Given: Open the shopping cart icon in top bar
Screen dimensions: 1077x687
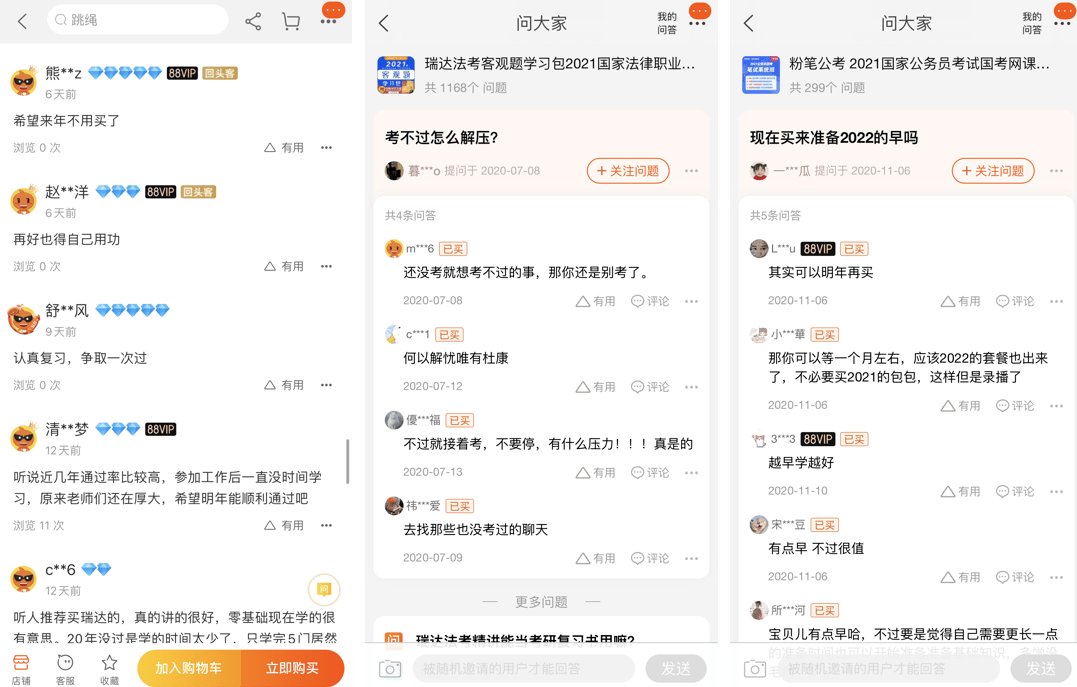Looking at the screenshot, I should coord(291,21).
